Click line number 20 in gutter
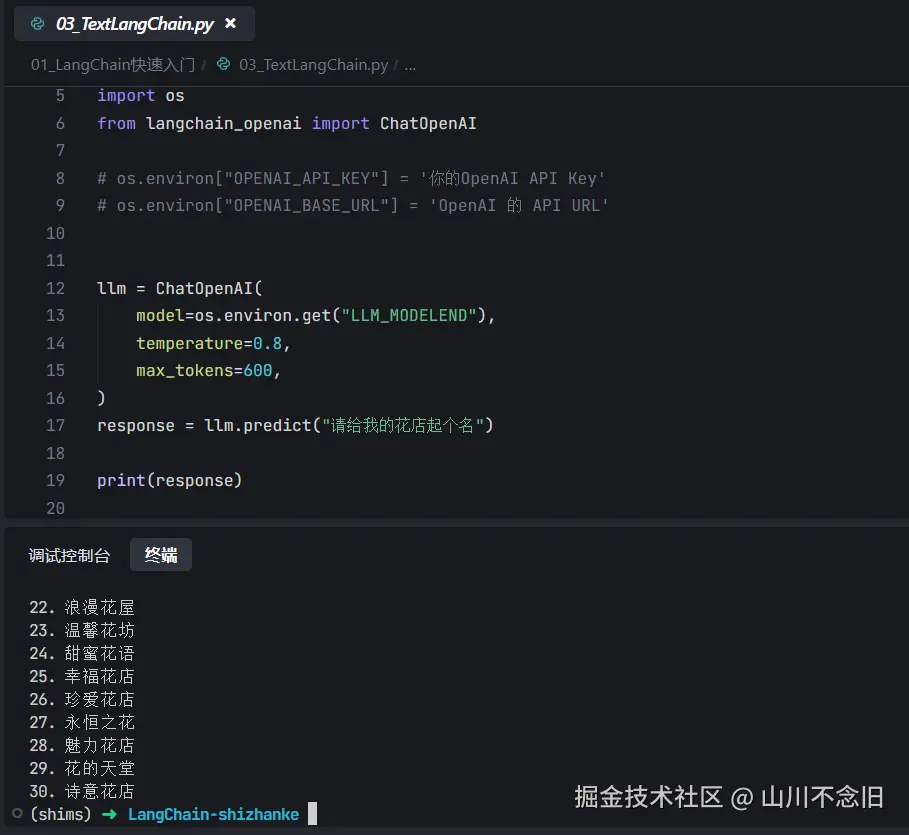Viewport: 909px width, 835px height. click(56, 508)
